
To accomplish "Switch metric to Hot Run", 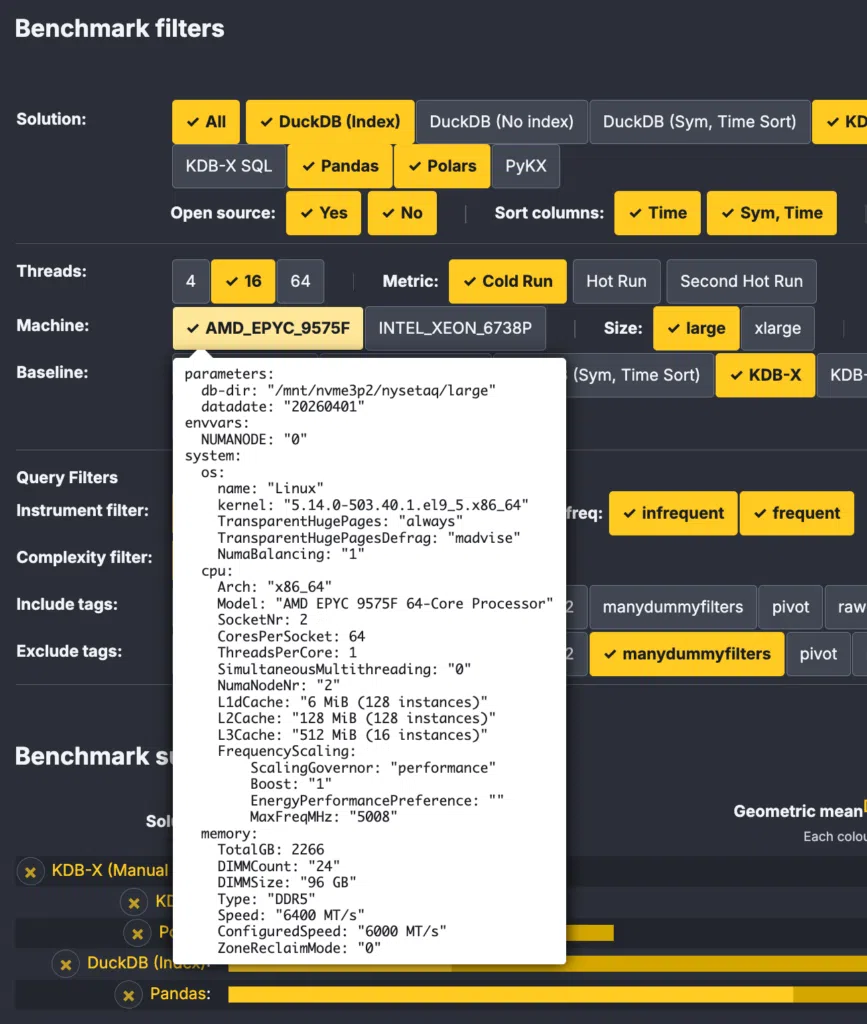I will (x=616, y=281).
